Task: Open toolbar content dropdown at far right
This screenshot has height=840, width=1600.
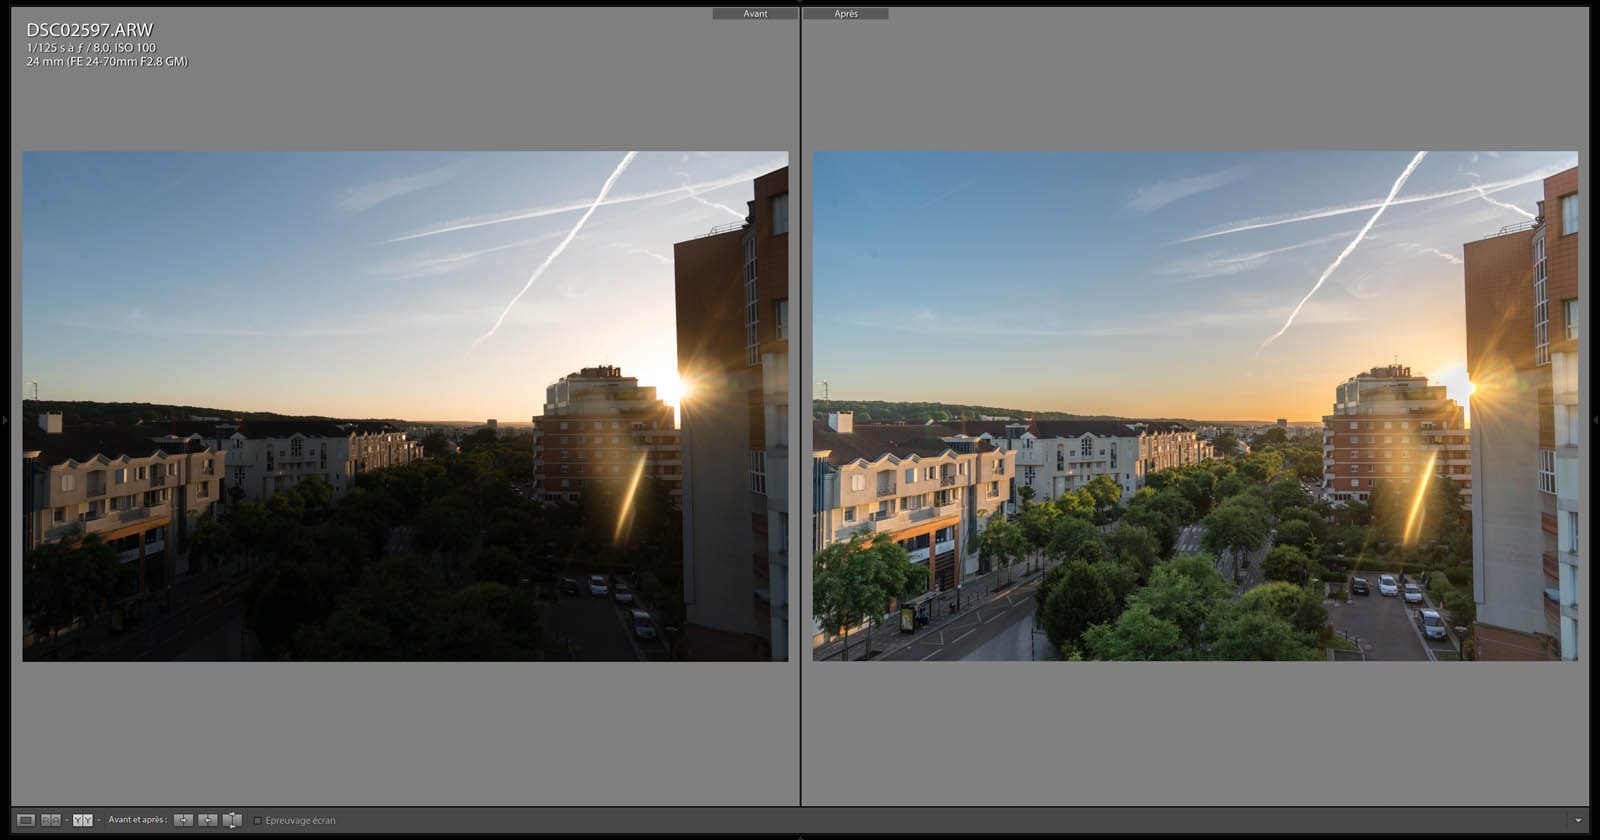Action: (1579, 820)
